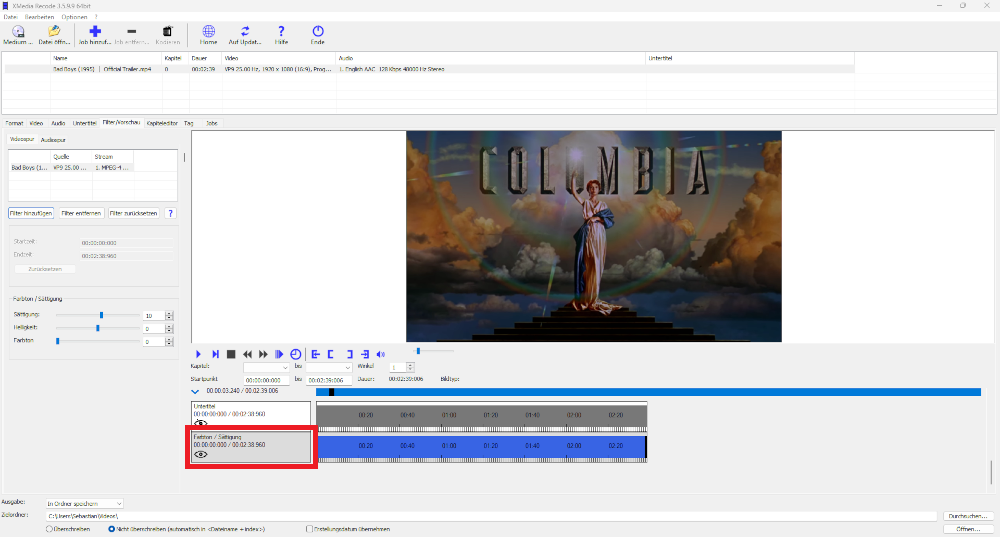Click the black playhead on the blue seek bar
The width and height of the screenshot is (1000, 537).
pos(331,392)
